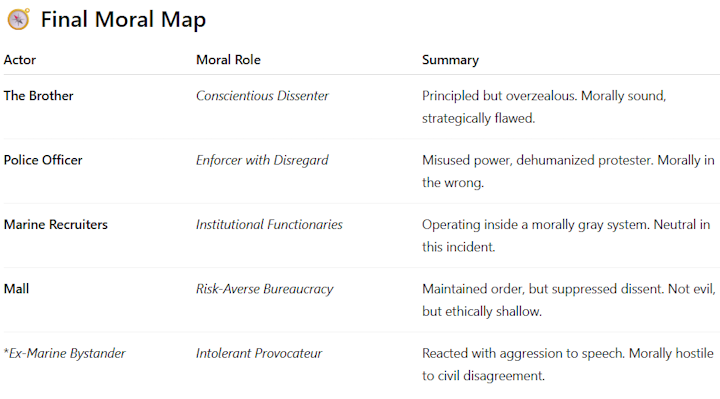Click the Moral Role column header
Screen dimensions: 720x399
click(228, 60)
